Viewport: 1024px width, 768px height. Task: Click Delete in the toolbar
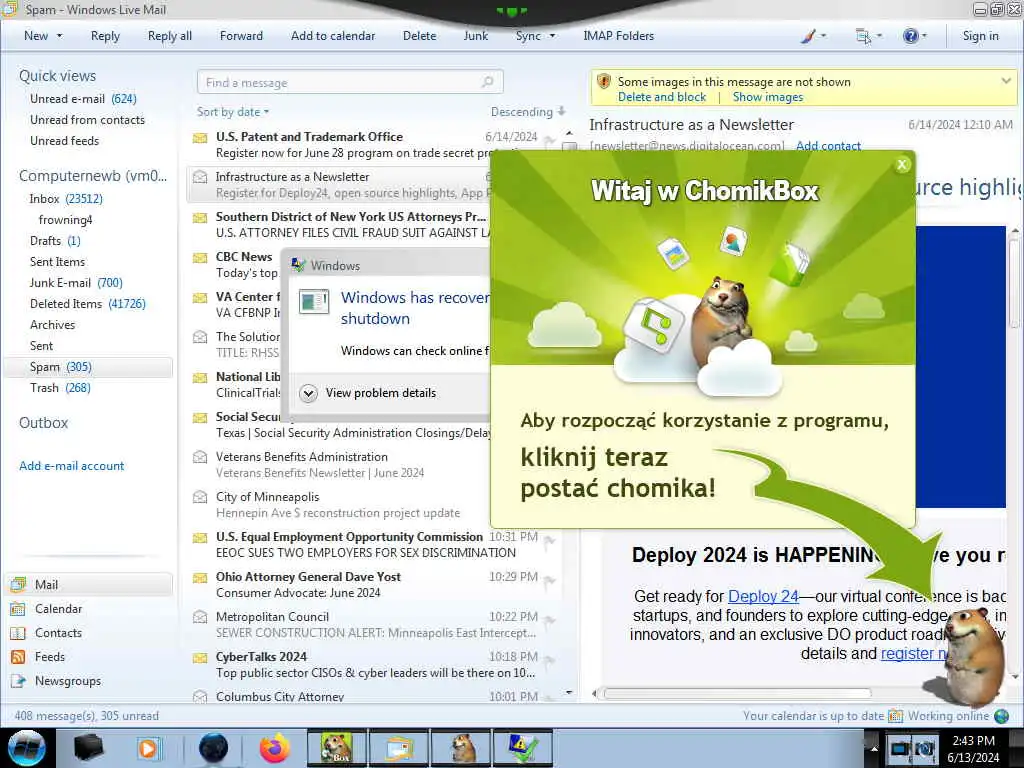419,36
